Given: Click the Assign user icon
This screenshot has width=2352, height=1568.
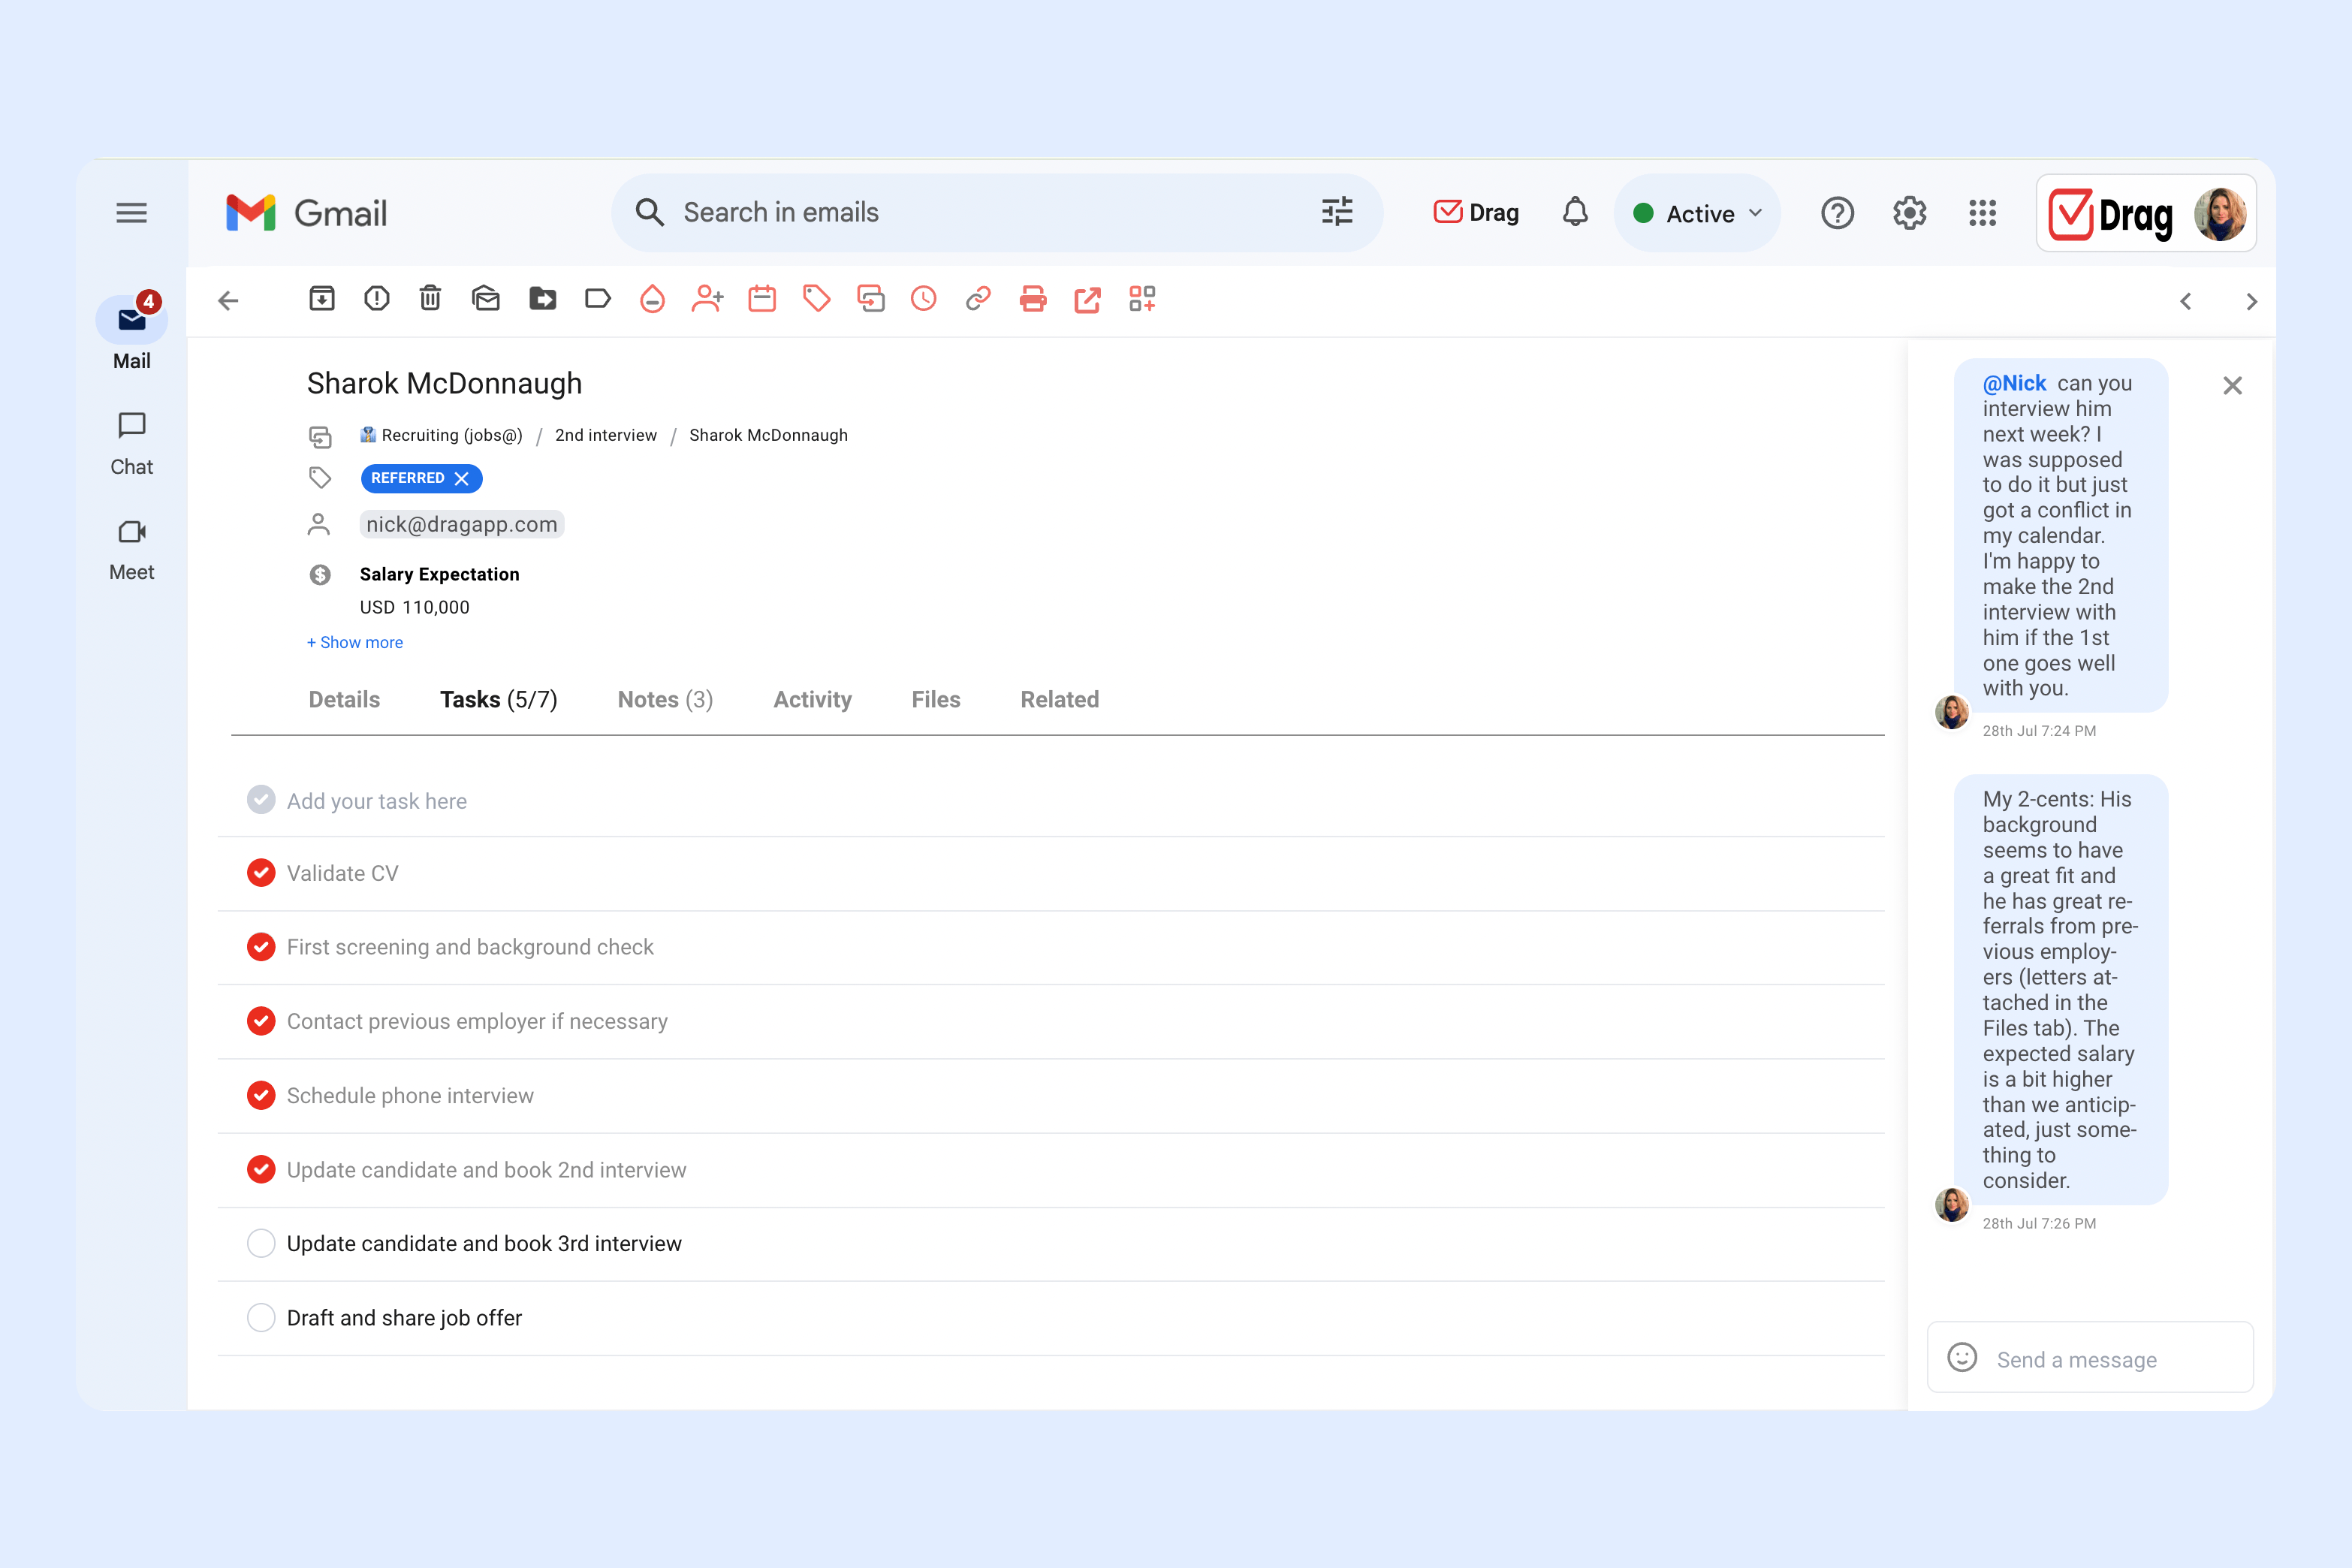Looking at the screenshot, I should (707, 299).
